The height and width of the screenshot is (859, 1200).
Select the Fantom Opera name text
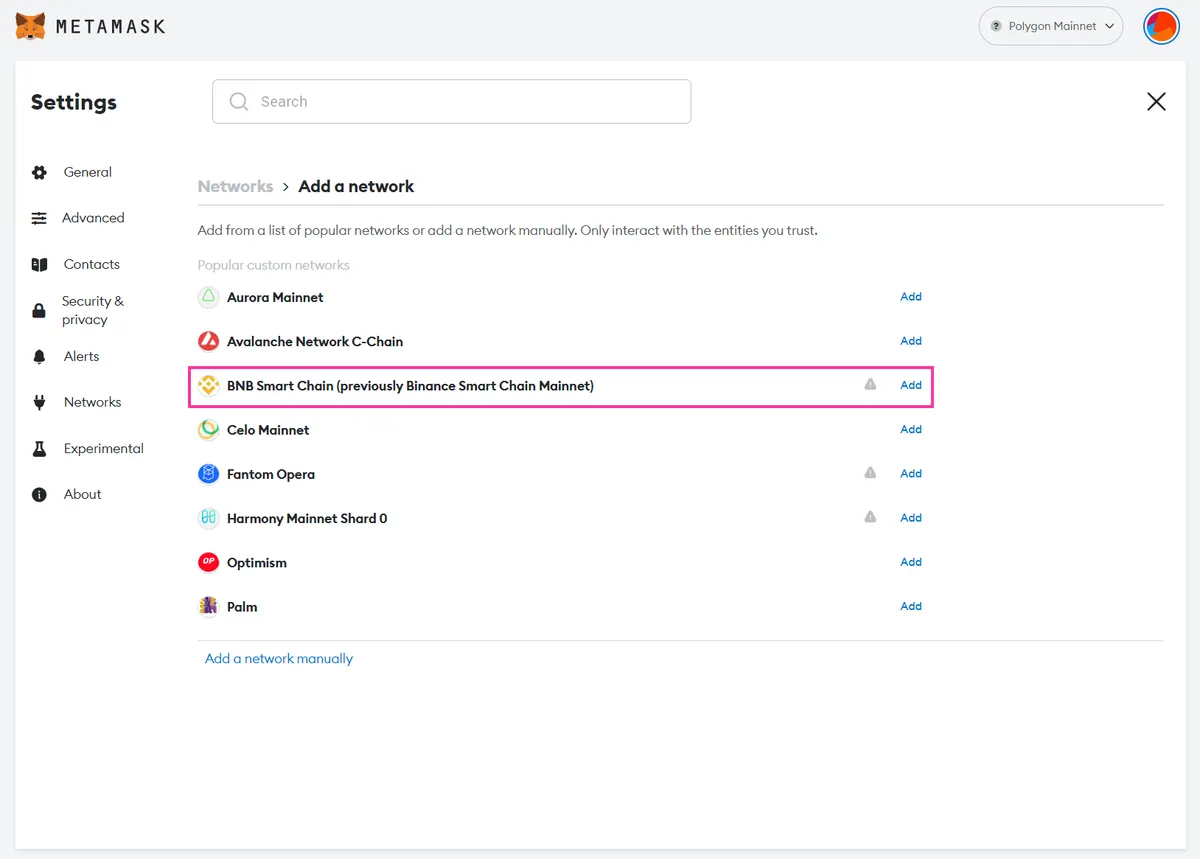(x=271, y=474)
